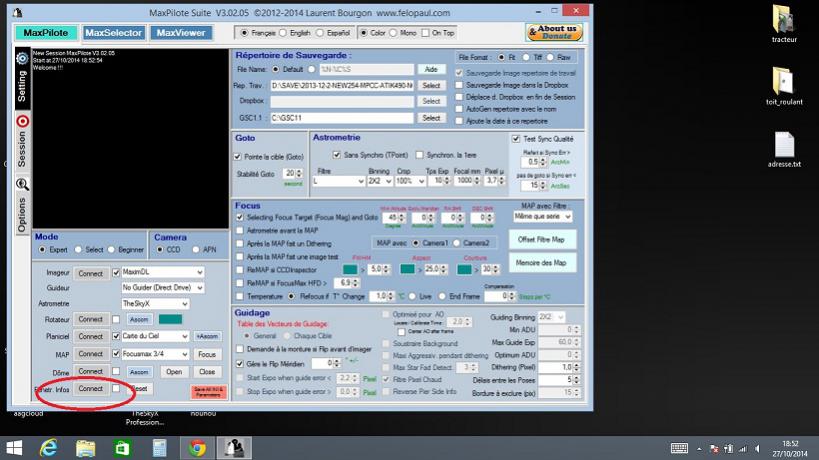Toggle Gère le Flip Méridien checkbox
The height and width of the screenshot is (460, 819).
click(240, 363)
